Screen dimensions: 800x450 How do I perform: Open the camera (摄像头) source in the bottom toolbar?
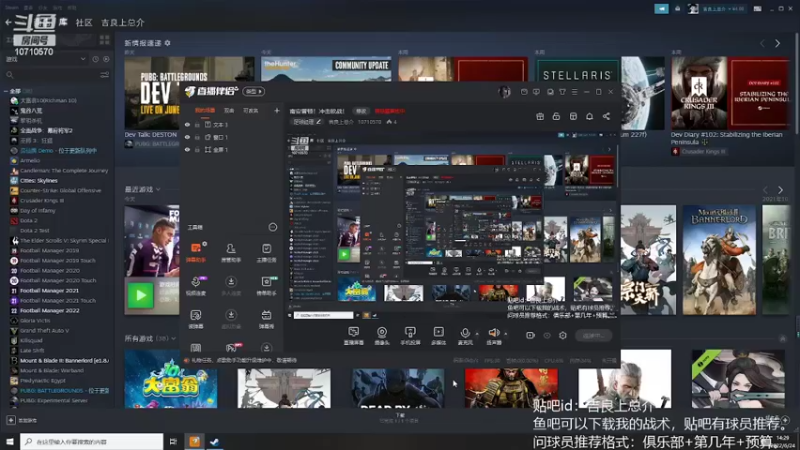coord(382,336)
